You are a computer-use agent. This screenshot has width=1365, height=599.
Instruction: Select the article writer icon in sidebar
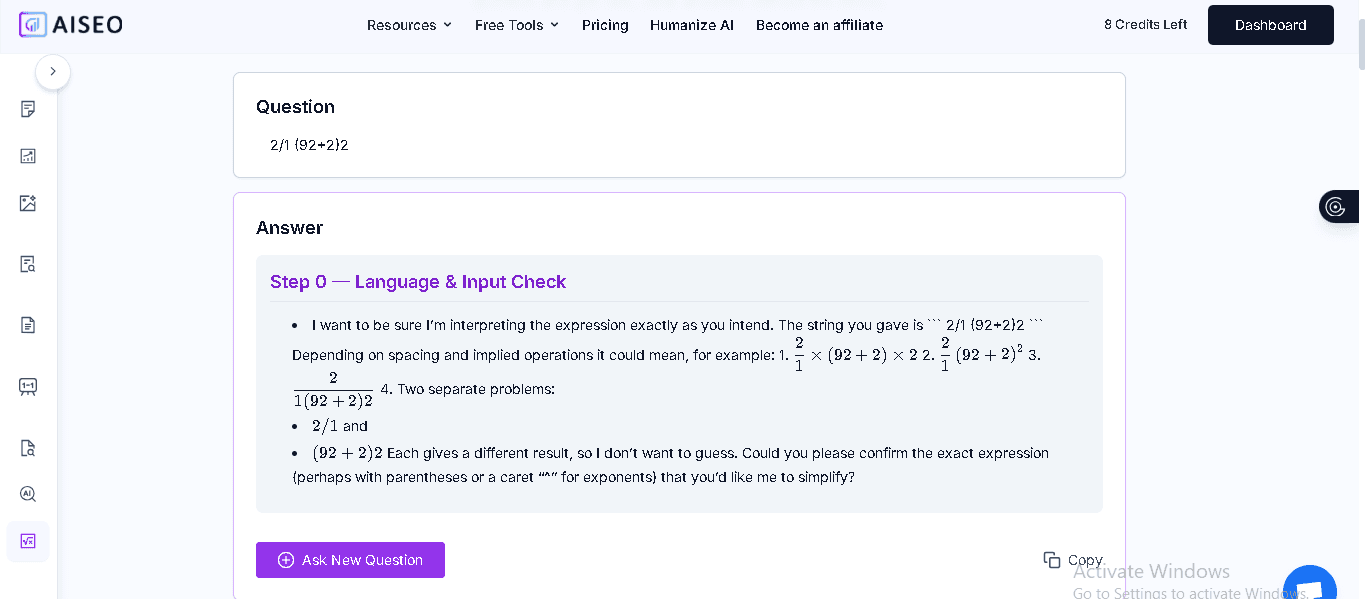coord(28,324)
